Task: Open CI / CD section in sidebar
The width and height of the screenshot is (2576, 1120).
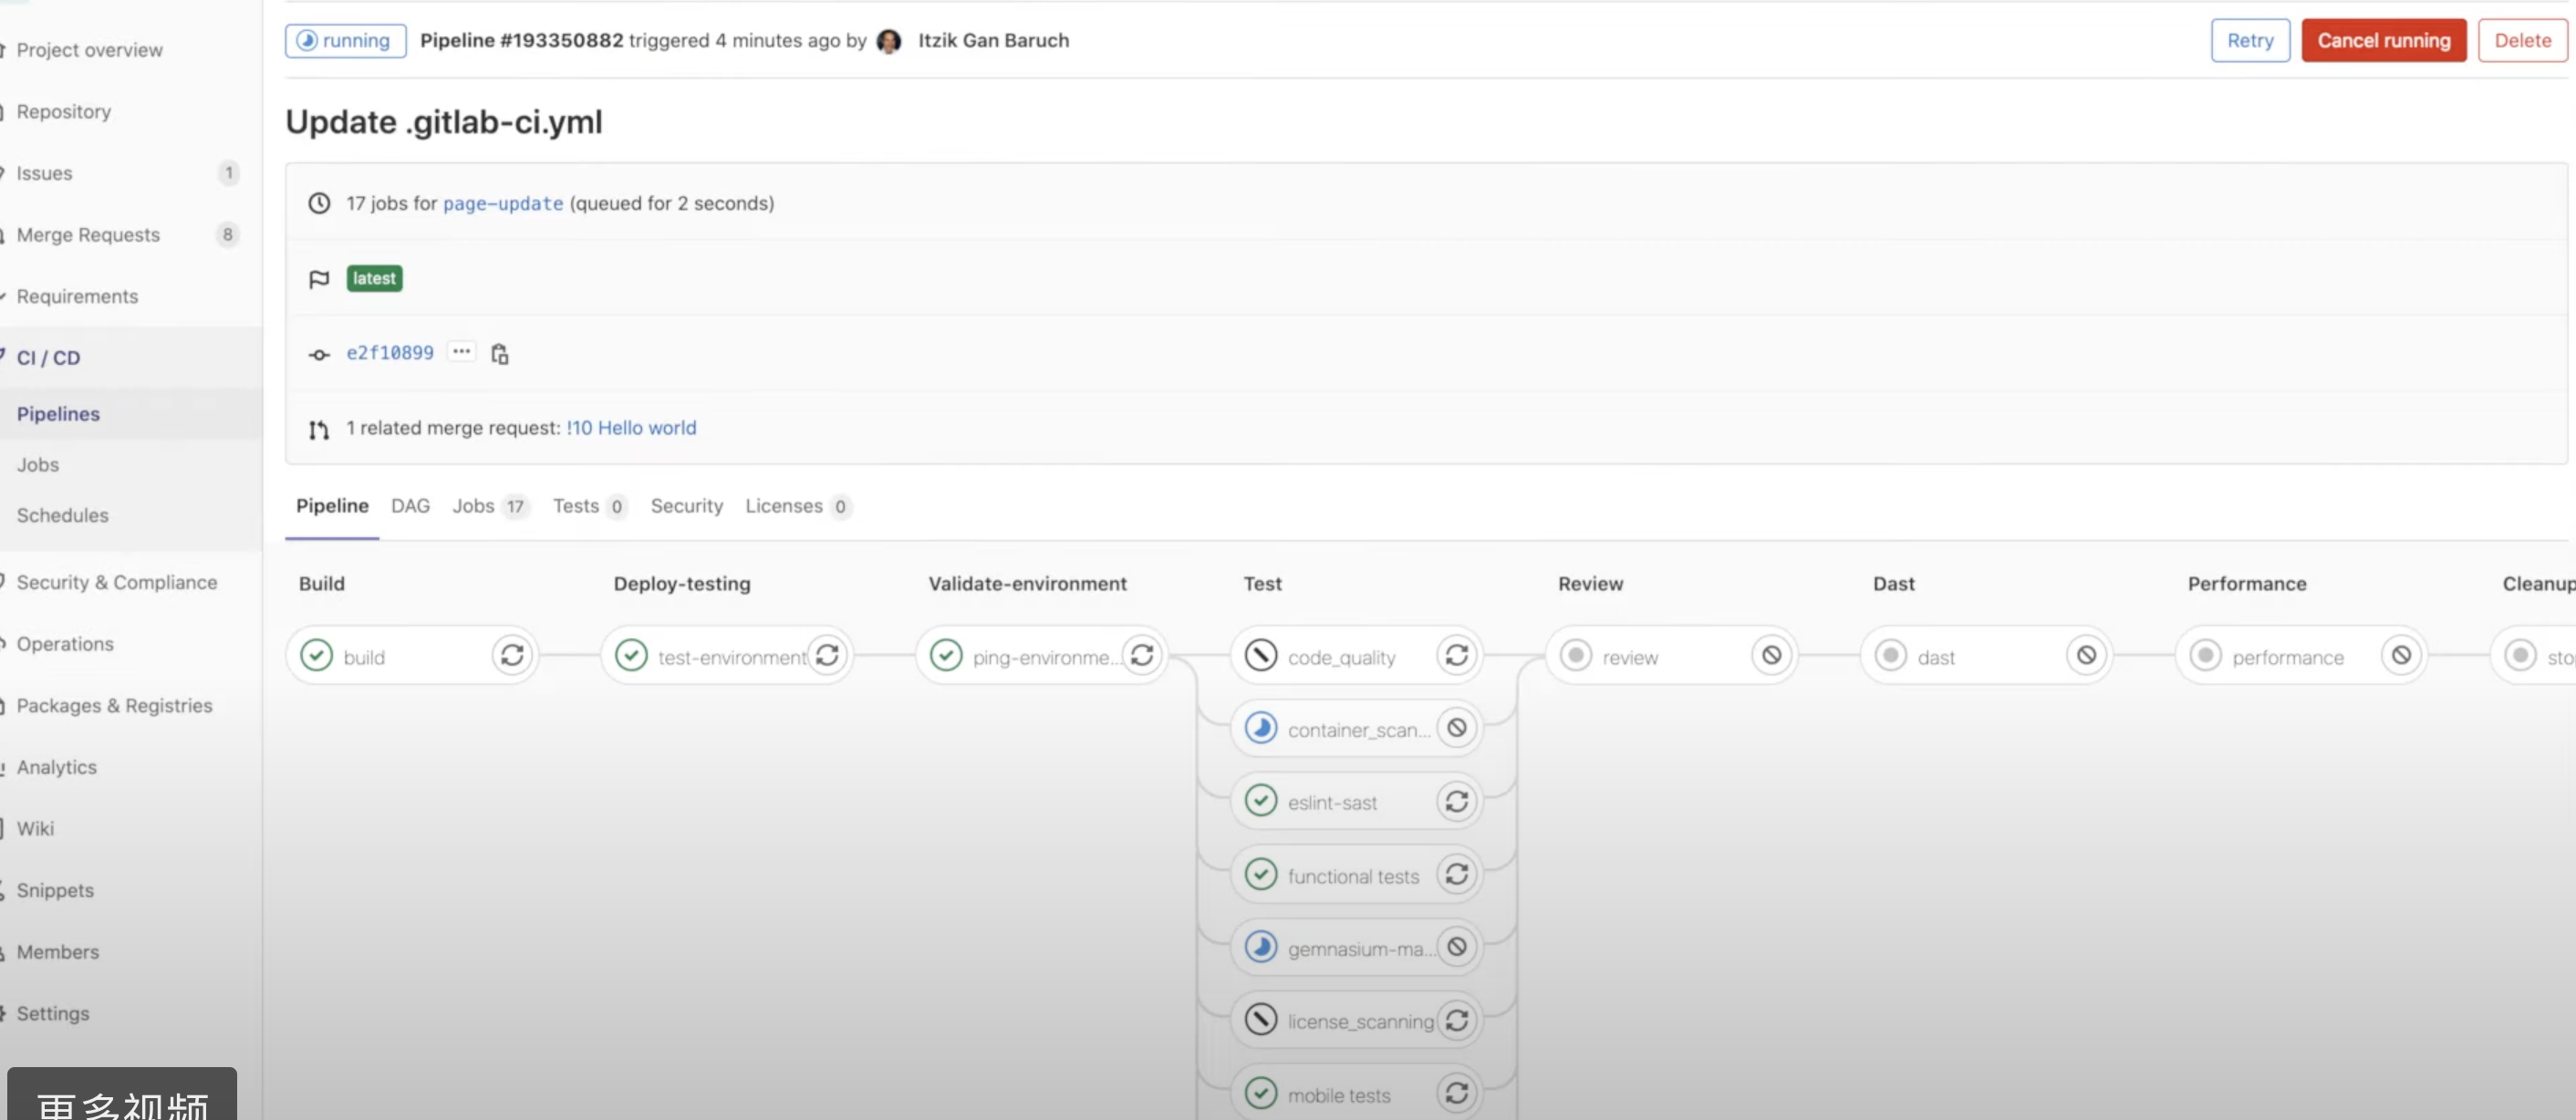Action: coord(48,358)
